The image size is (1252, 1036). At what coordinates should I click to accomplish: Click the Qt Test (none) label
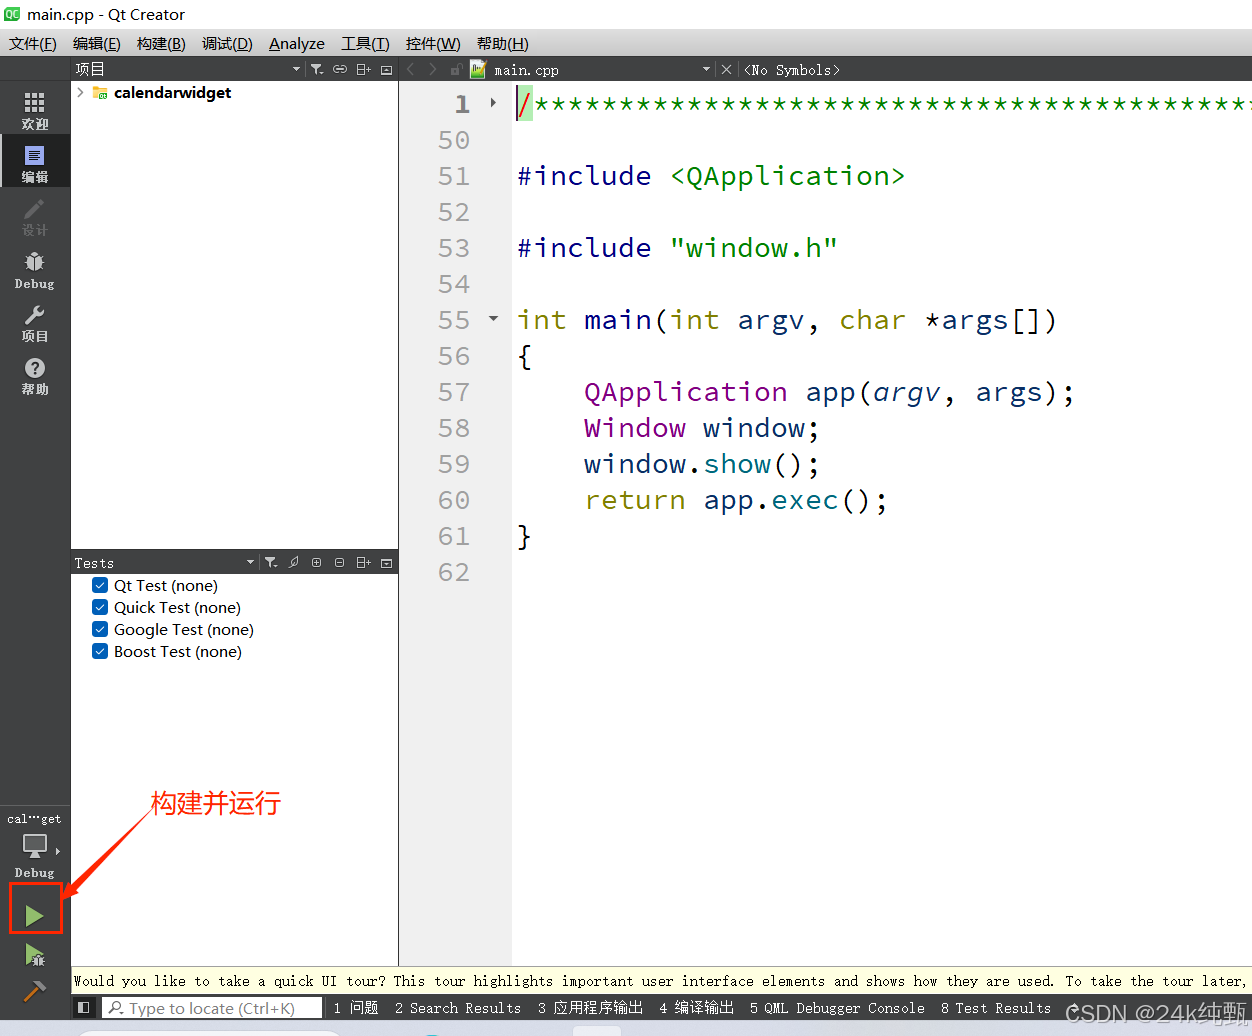[166, 585]
